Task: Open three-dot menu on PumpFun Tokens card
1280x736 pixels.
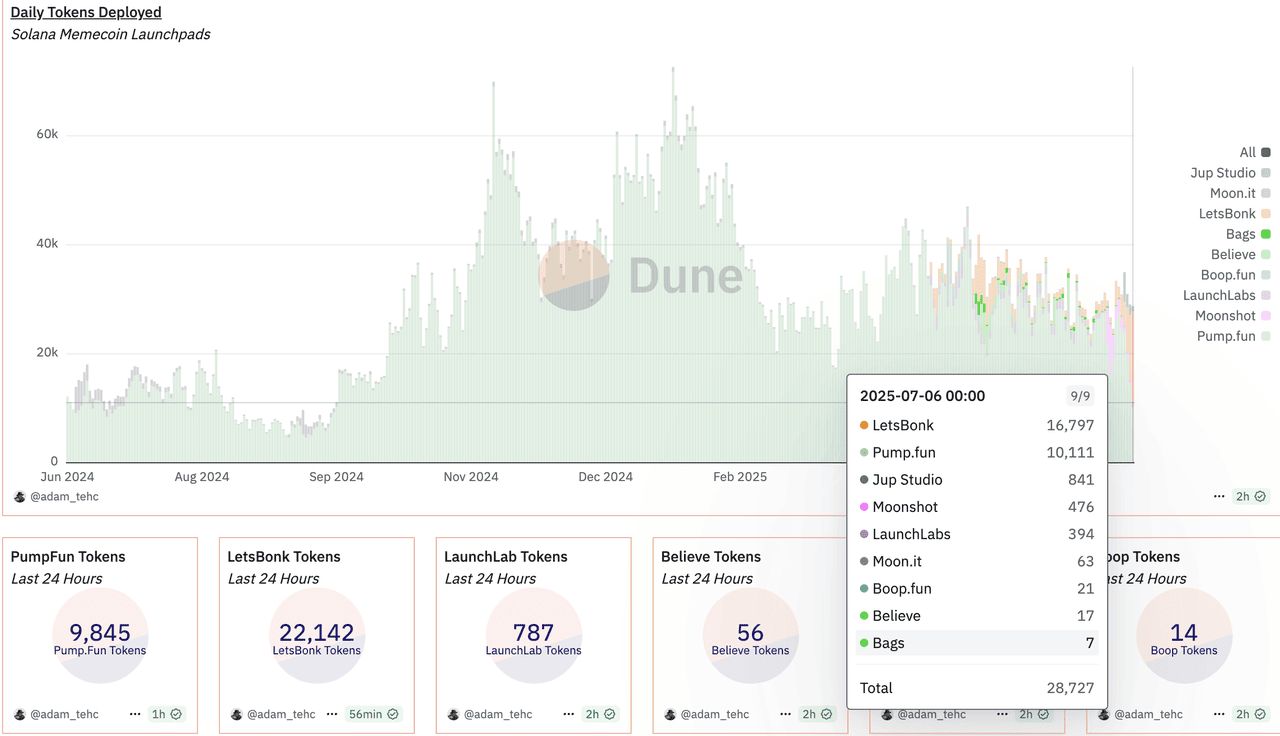Action: tap(135, 714)
